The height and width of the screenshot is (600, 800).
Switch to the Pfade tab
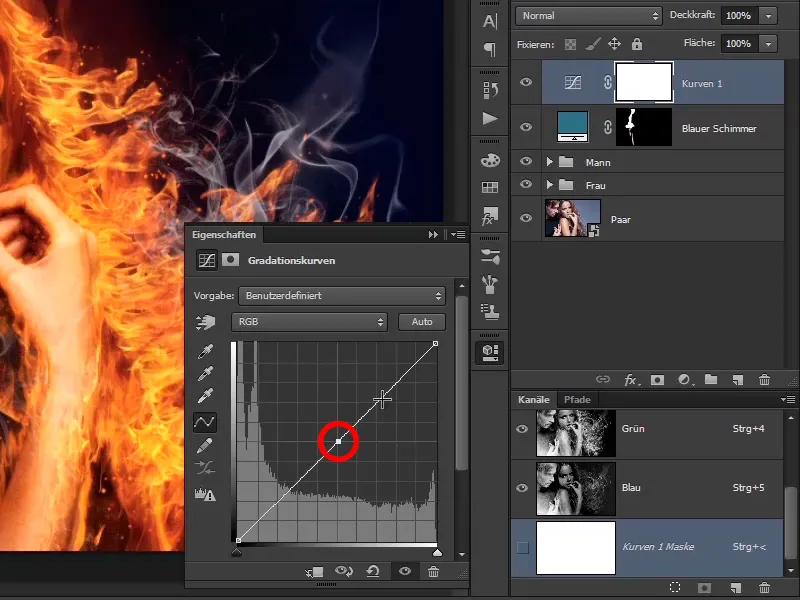tap(577, 399)
